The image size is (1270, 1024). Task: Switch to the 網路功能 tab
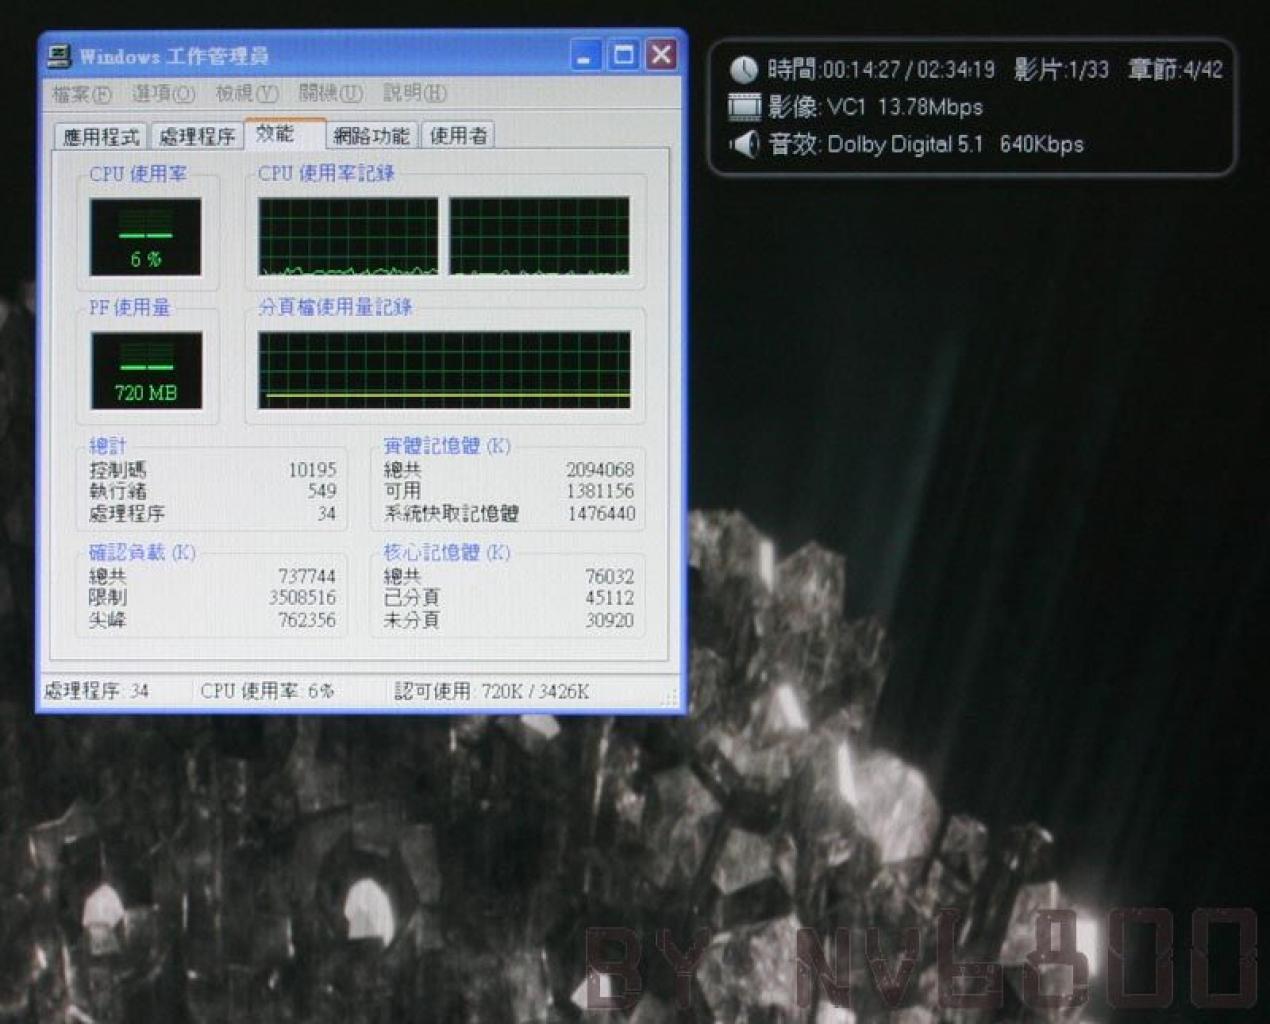tap(372, 136)
